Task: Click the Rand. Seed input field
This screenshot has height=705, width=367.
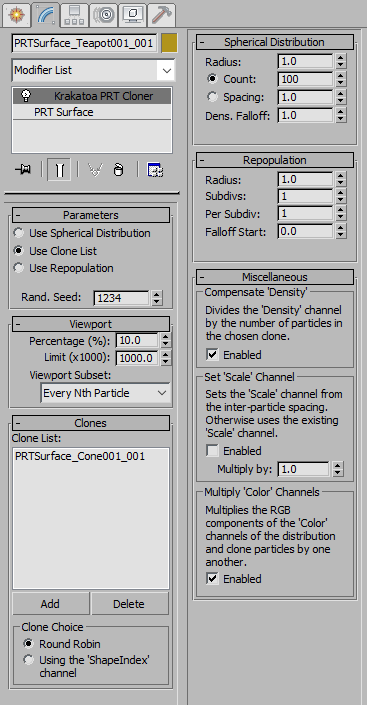Action: pos(121,298)
